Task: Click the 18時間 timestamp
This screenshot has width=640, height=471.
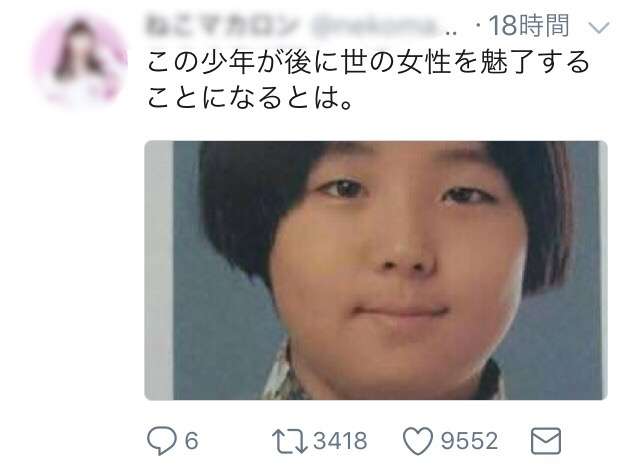Action: click(x=529, y=26)
